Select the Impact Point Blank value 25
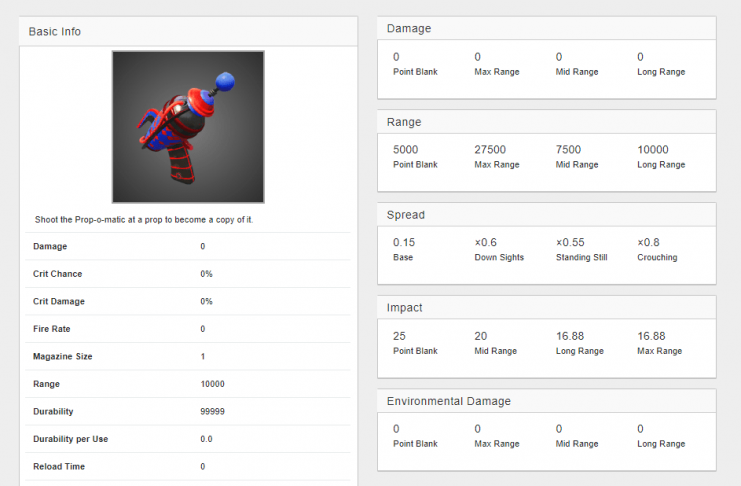 click(399, 336)
